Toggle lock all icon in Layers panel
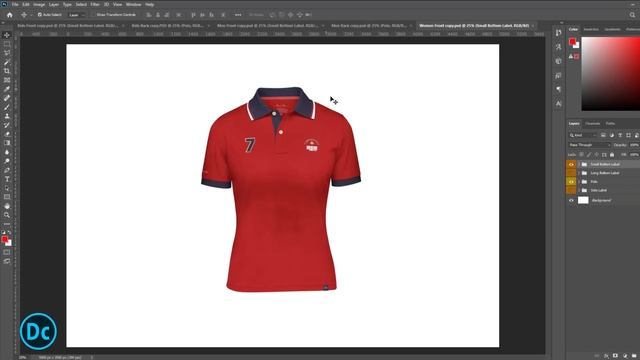 612,155
